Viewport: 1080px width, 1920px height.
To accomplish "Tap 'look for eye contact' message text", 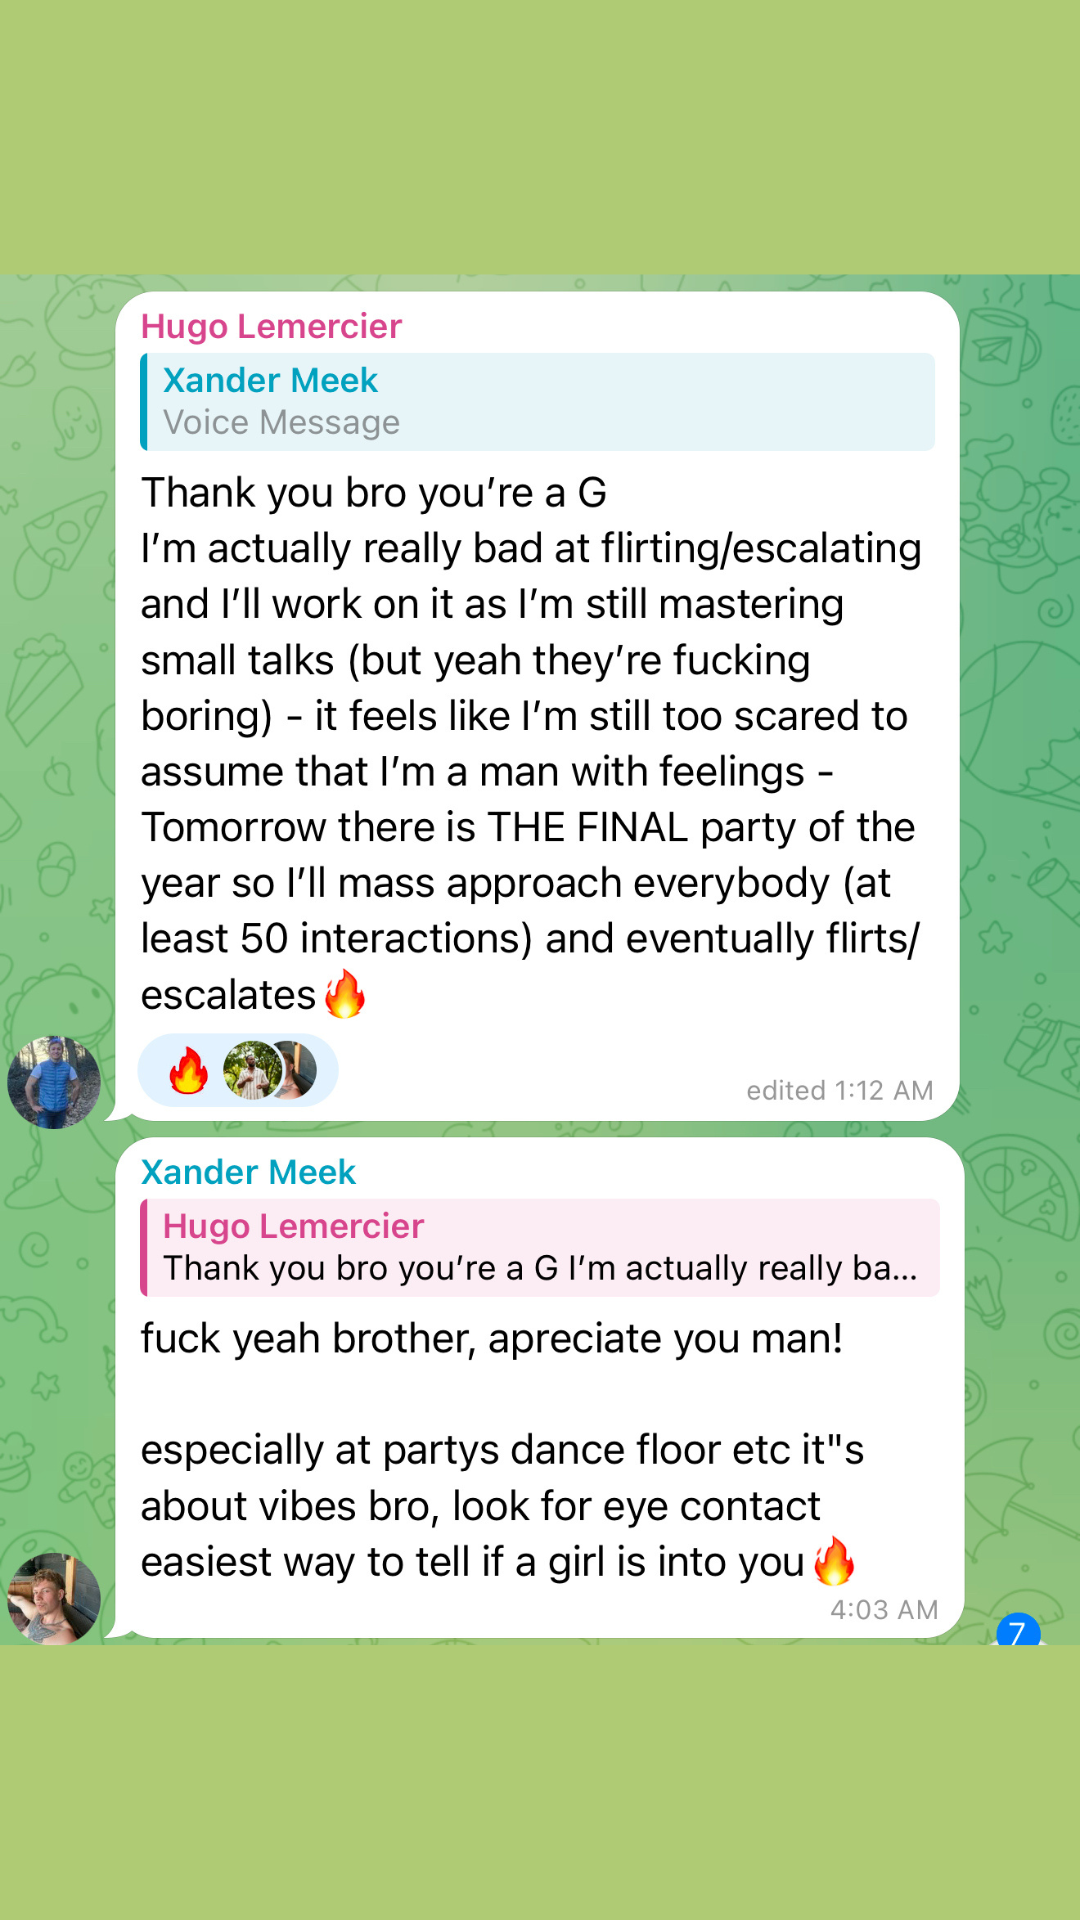I will (635, 1506).
